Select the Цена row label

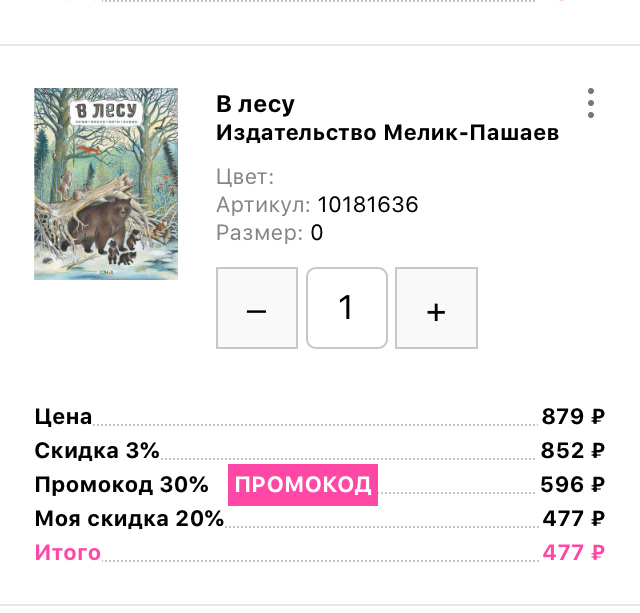pyautogui.click(x=63, y=417)
